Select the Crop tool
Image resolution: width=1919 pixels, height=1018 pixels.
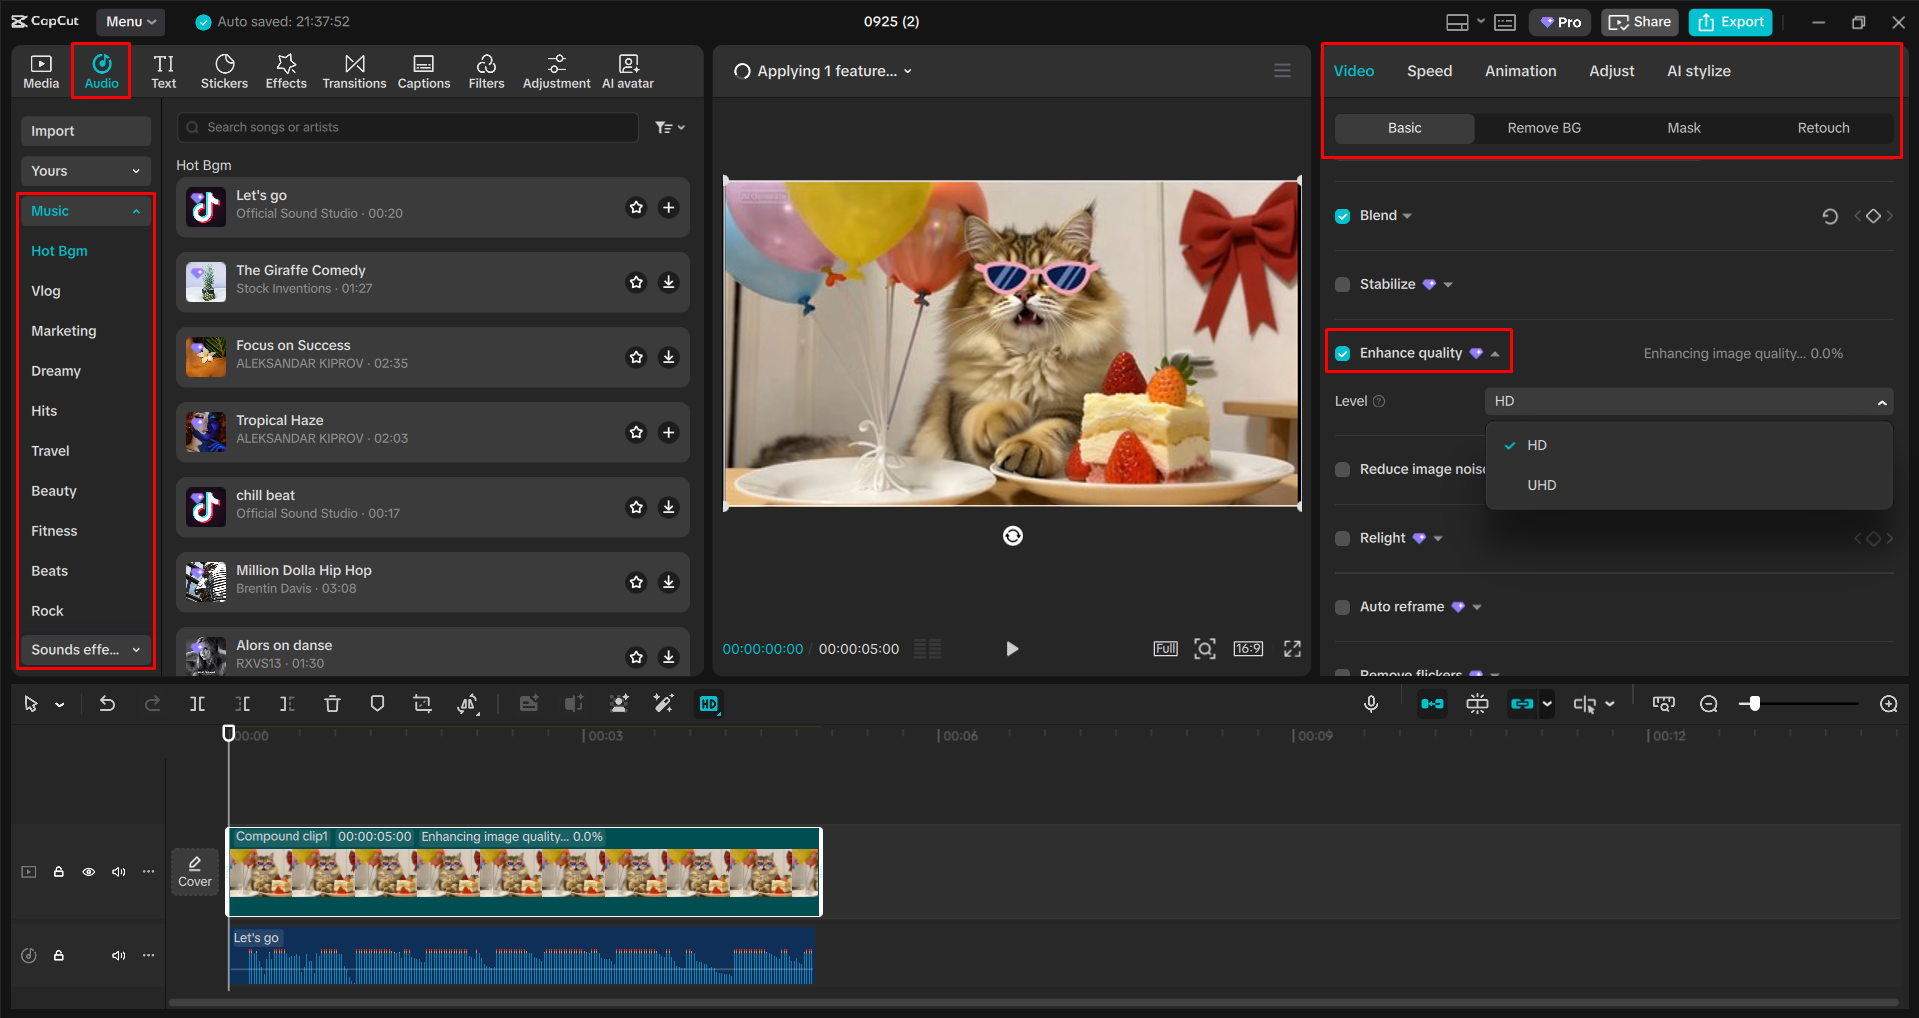422,703
